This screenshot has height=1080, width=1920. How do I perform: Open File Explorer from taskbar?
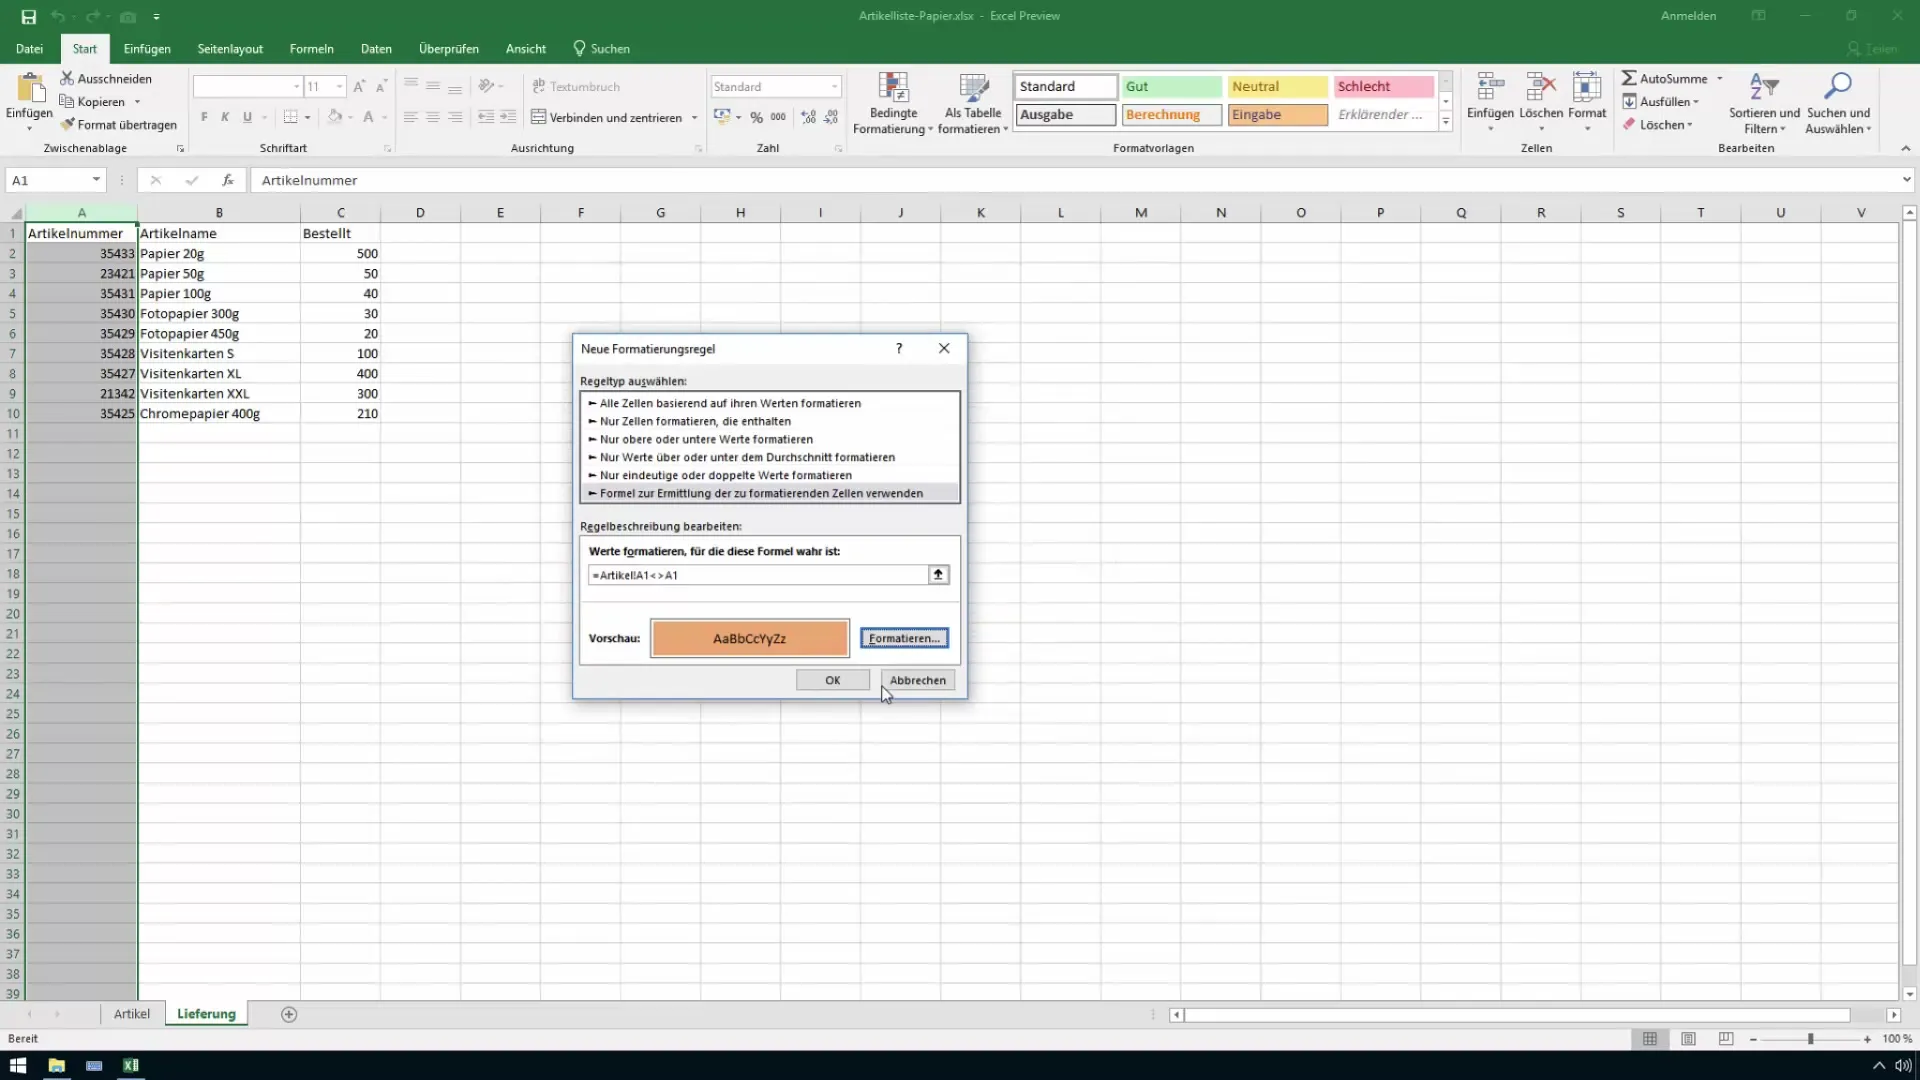click(x=56, y=1065)
